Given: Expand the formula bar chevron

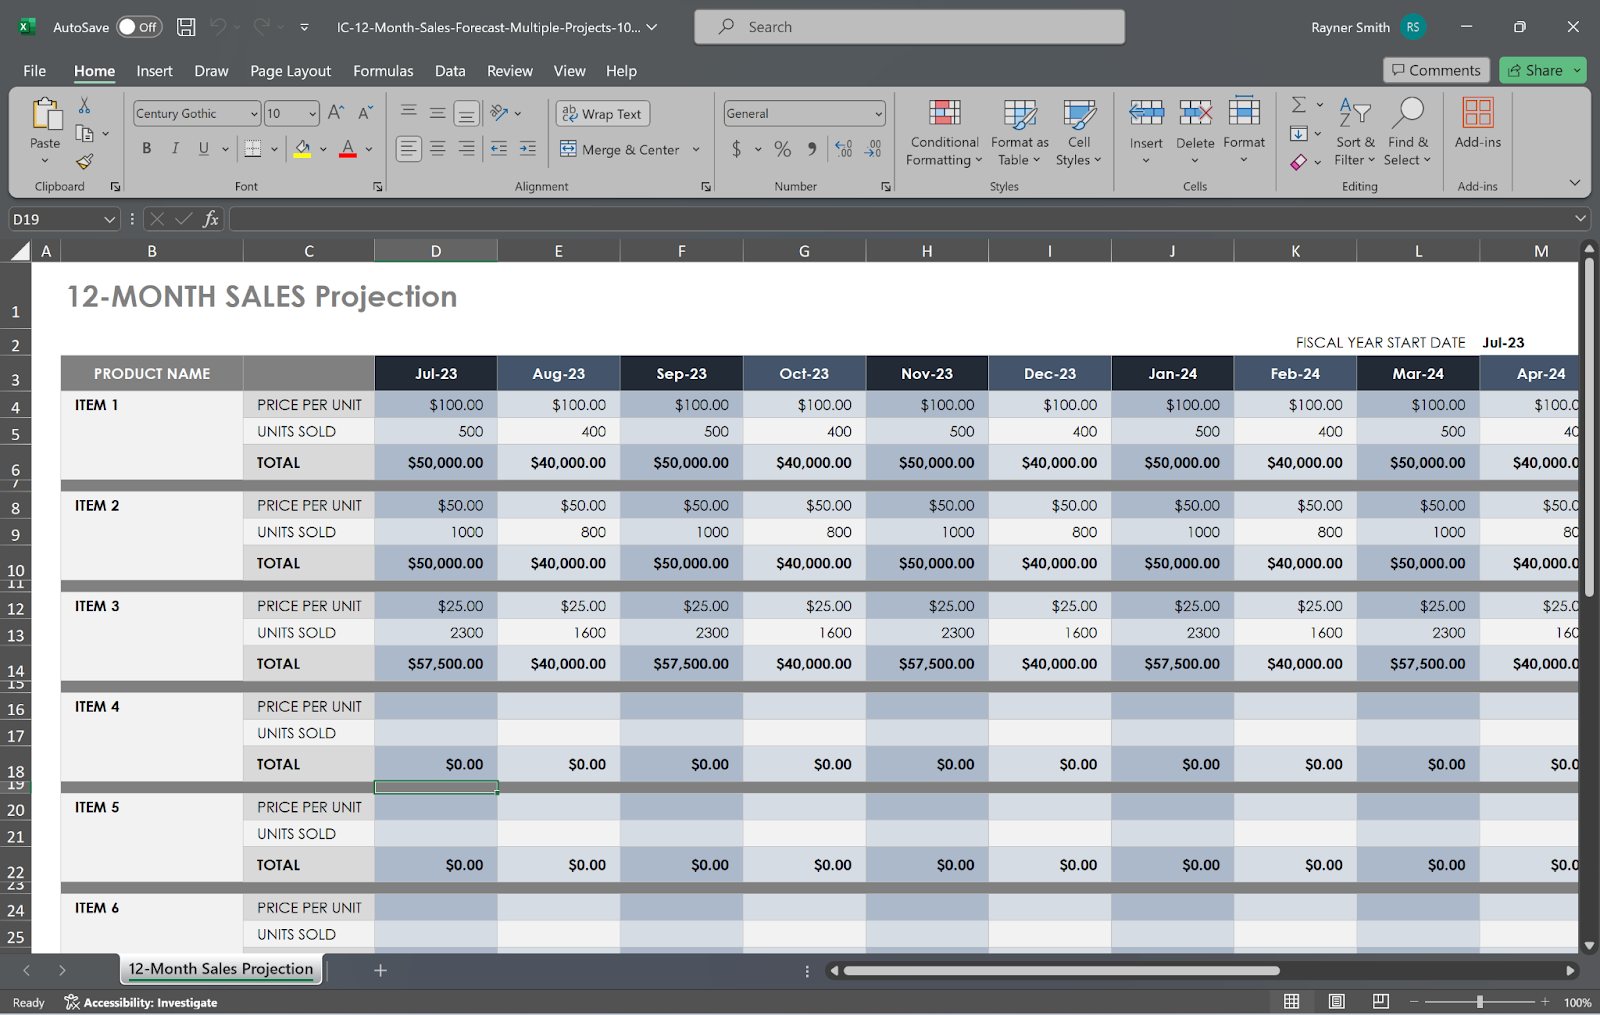Looking at the screenshot, I should click(1580, 218).
